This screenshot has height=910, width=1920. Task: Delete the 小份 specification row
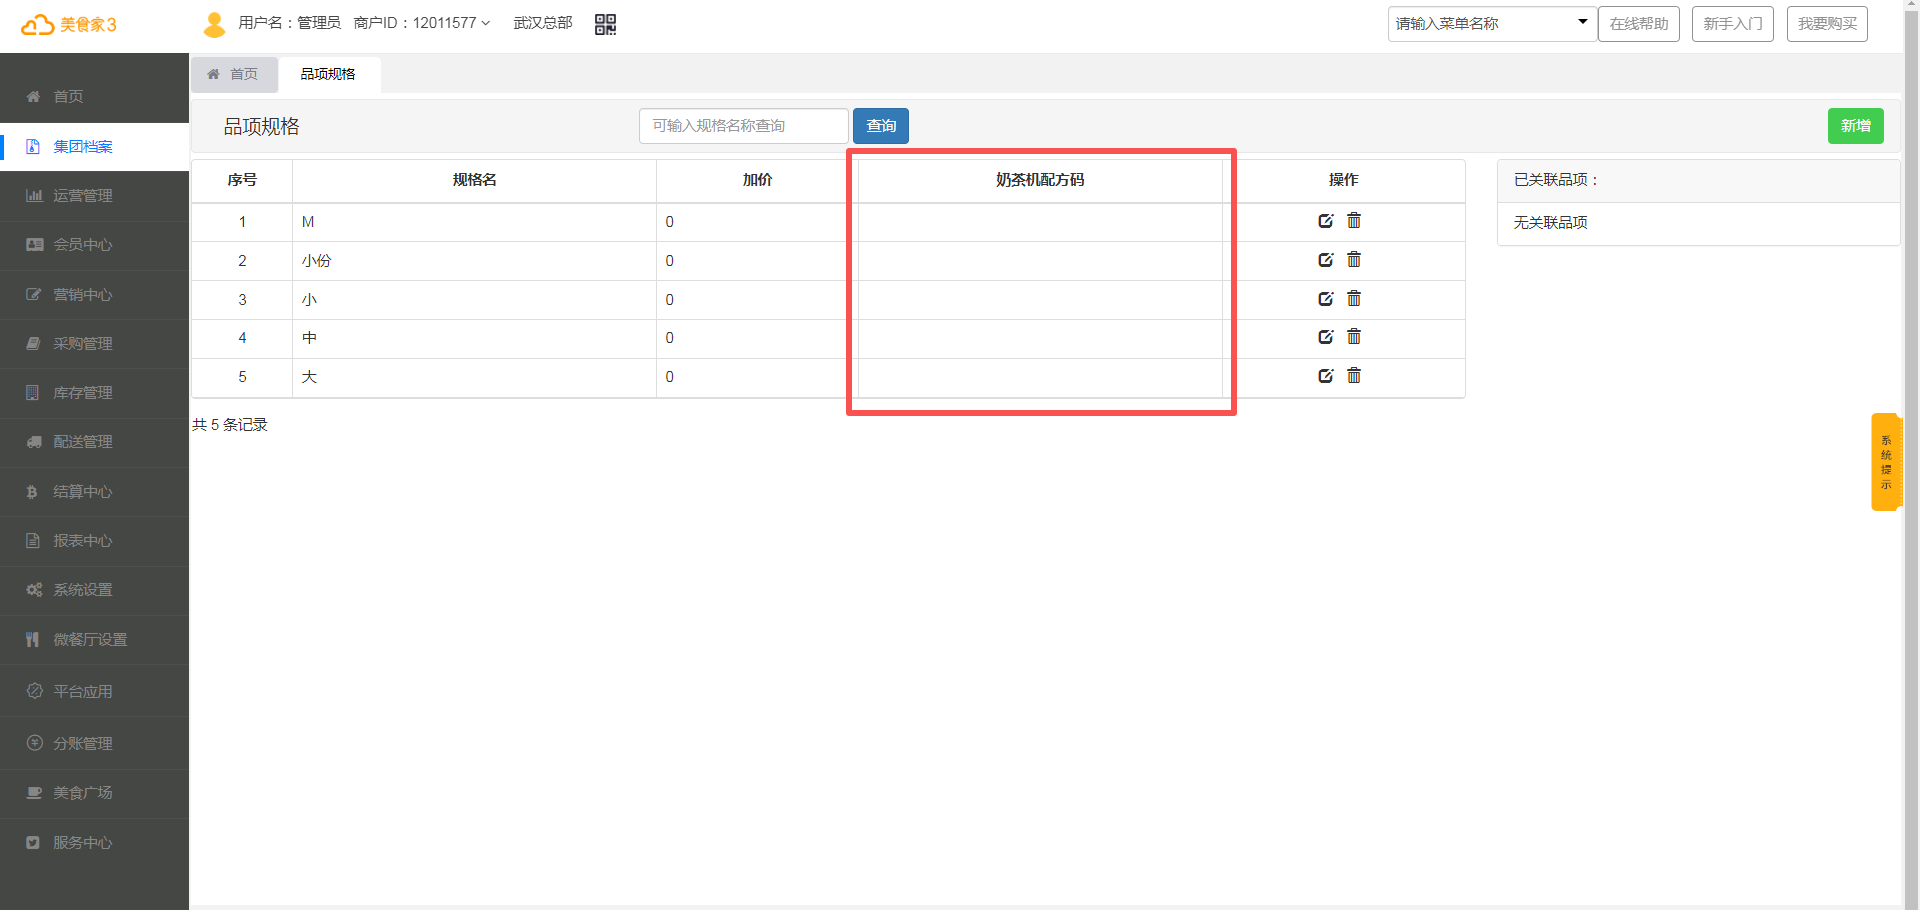click(1354, 260)
